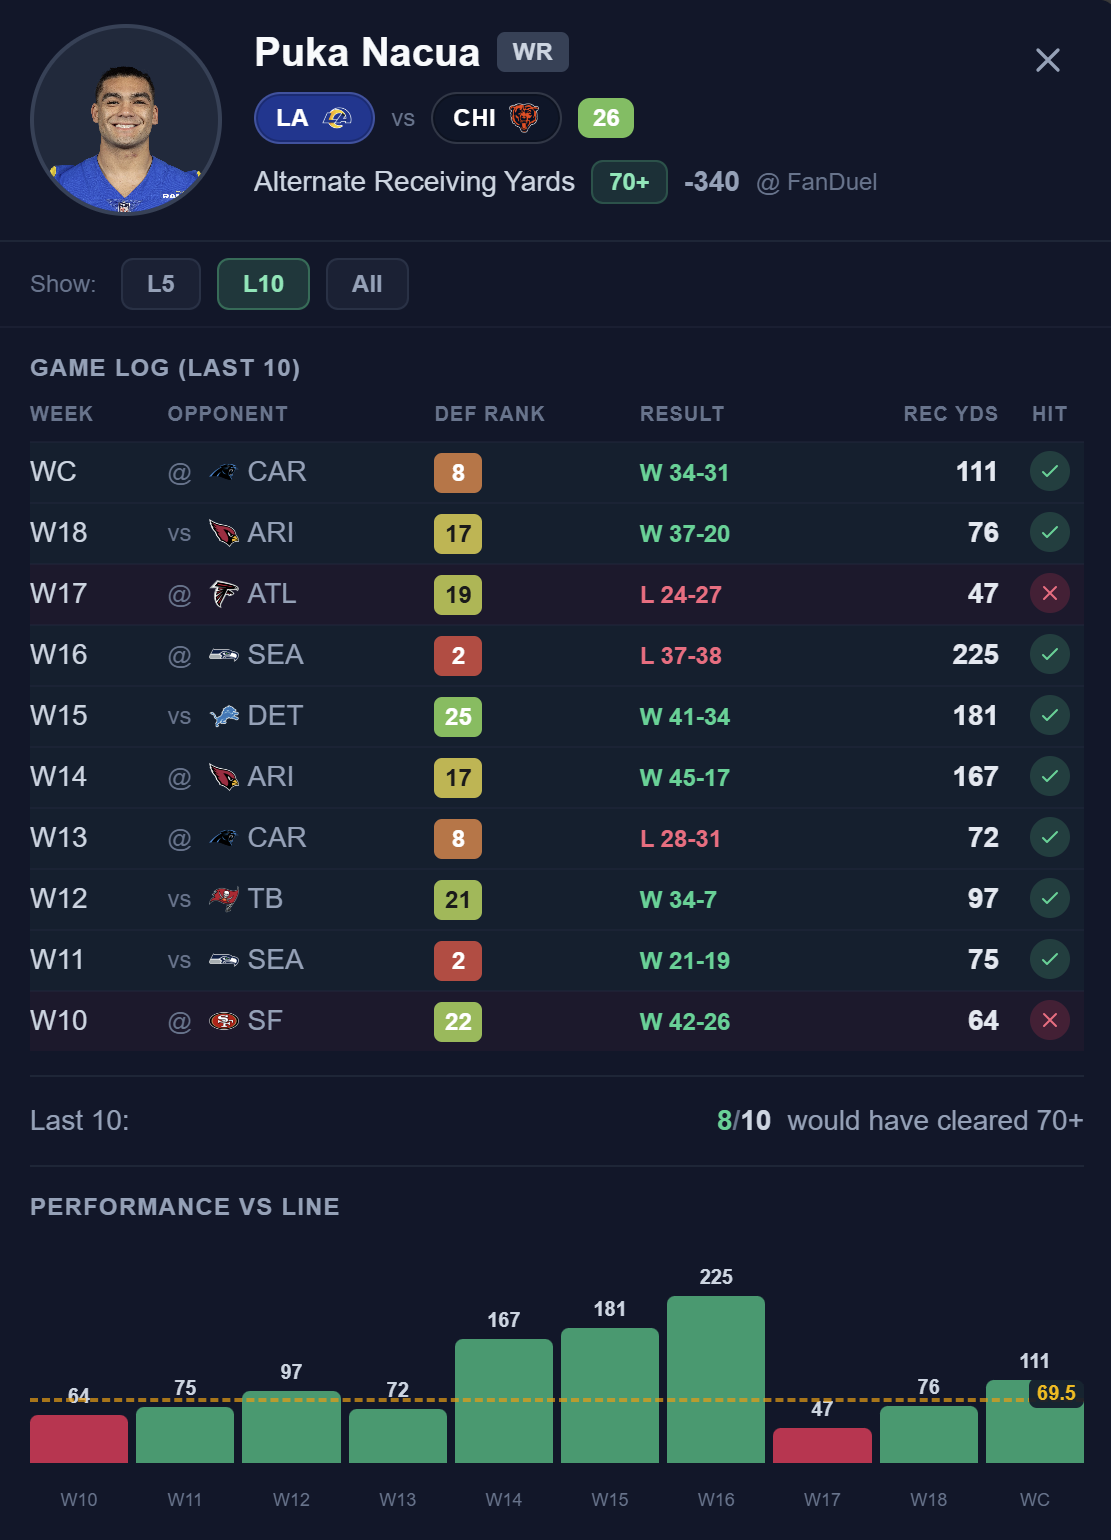The image size is (1111, 1540).
Task: Show All games filter
Action: (x=367, y=284)
